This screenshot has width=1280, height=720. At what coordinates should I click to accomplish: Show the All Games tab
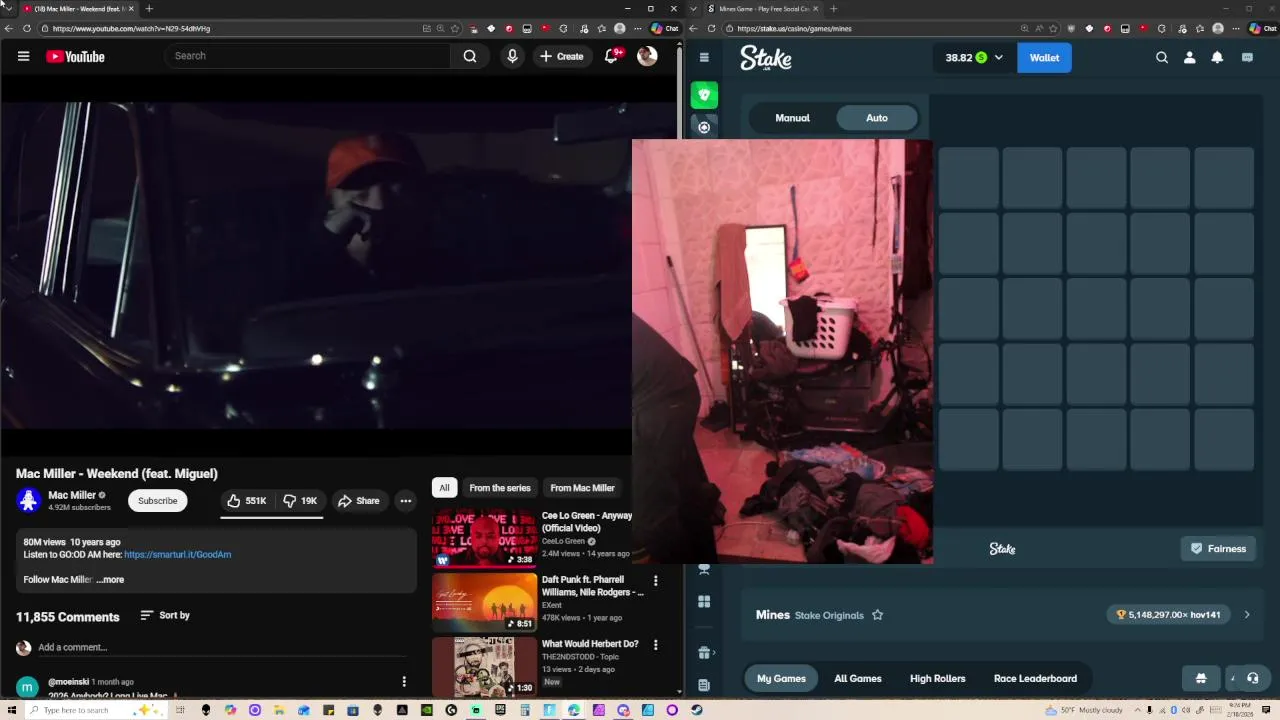coord(858,678)
